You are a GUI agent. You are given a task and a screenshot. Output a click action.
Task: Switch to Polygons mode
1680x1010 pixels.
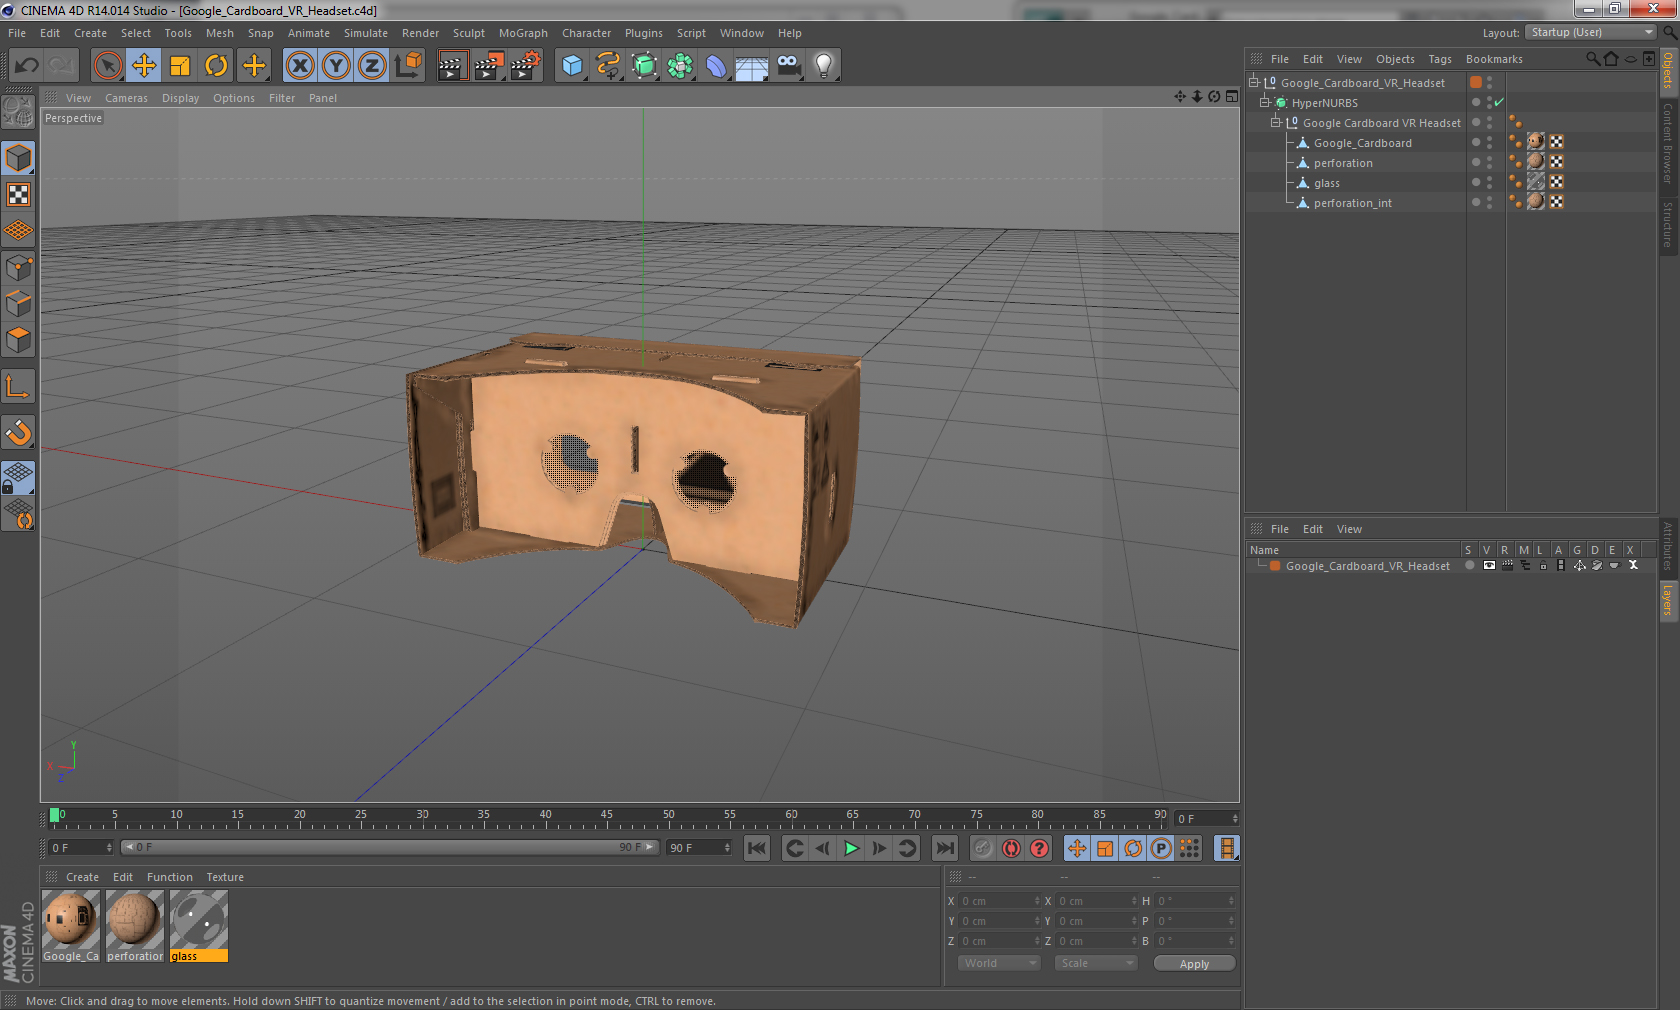pyautogui.click(x=18, y=340)
